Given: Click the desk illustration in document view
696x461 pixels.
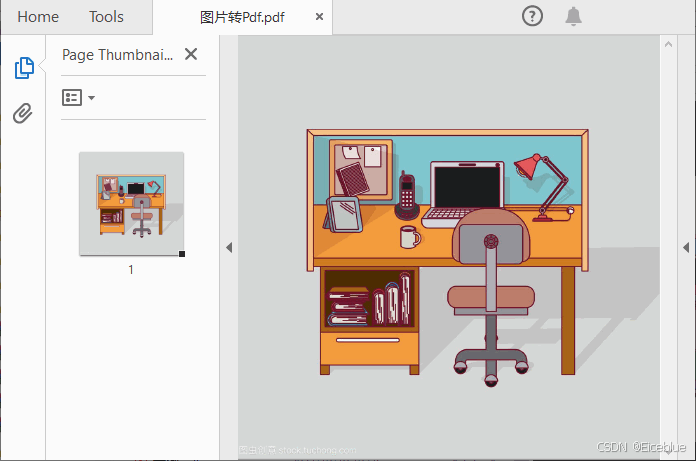Looking at the screenshot, I should pos(447,250).
